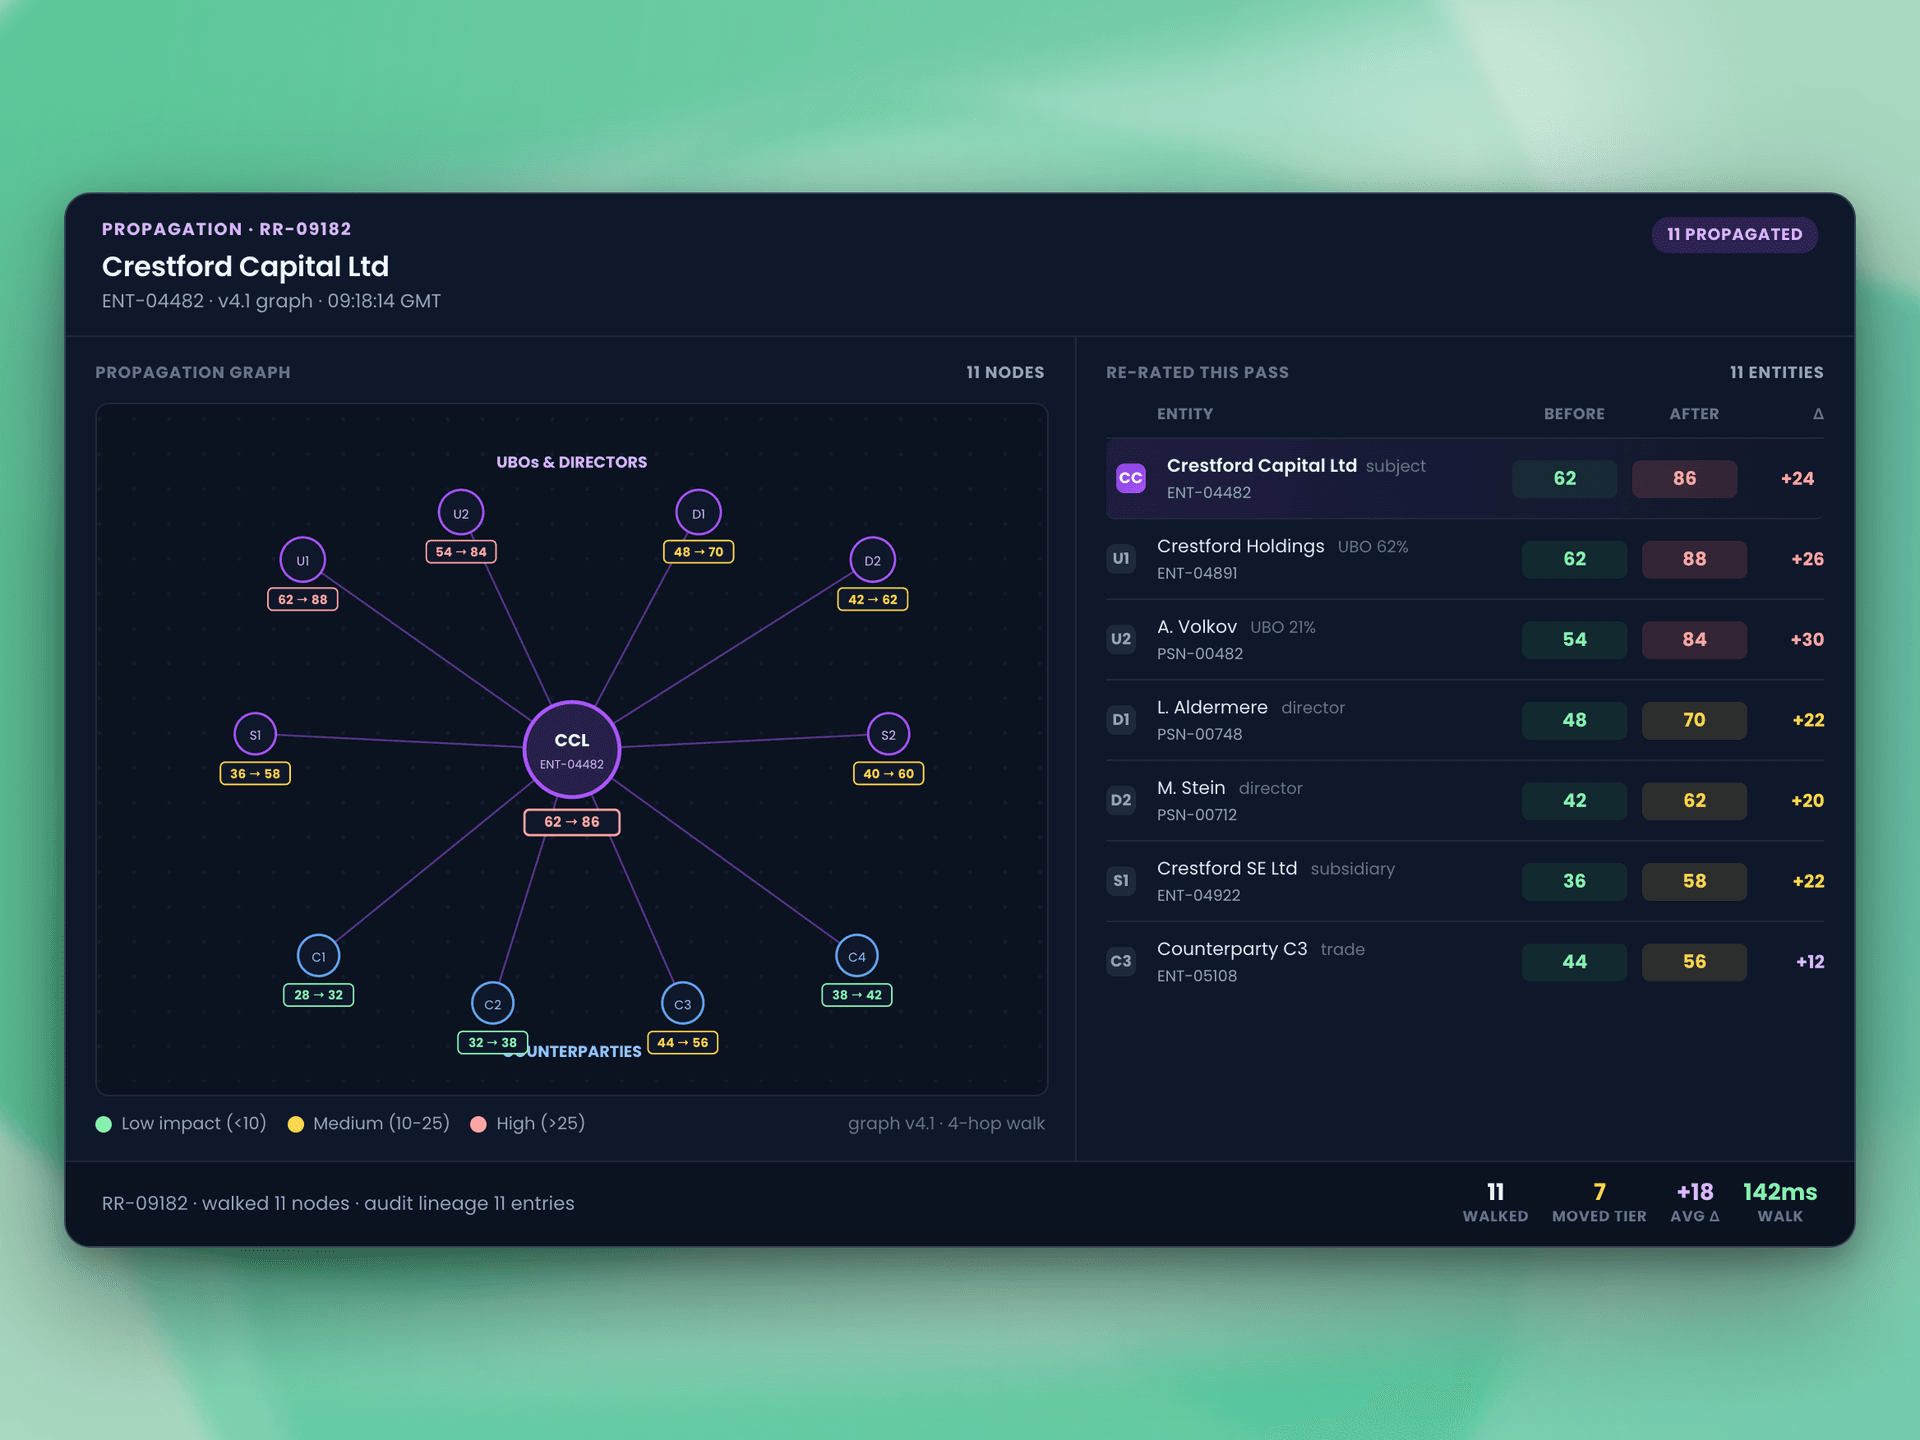The height and width of the screenshot is (1440, 1920).
Task: Click the U1 graph node
Action: click(302, 560)
